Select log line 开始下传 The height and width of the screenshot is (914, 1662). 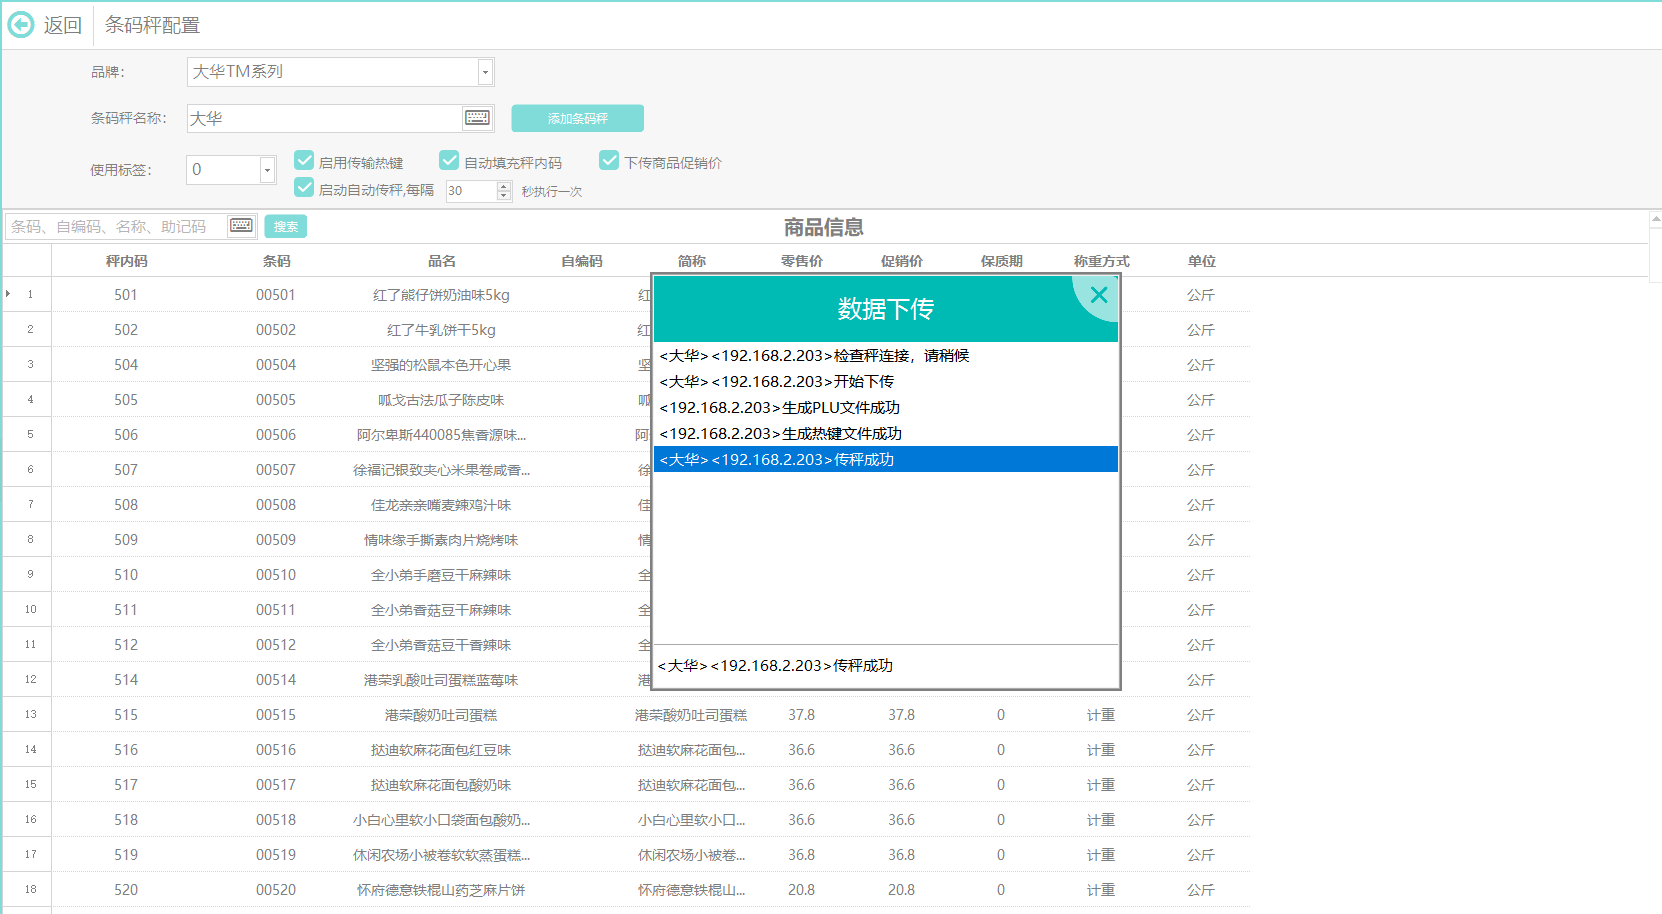point(885,381)
